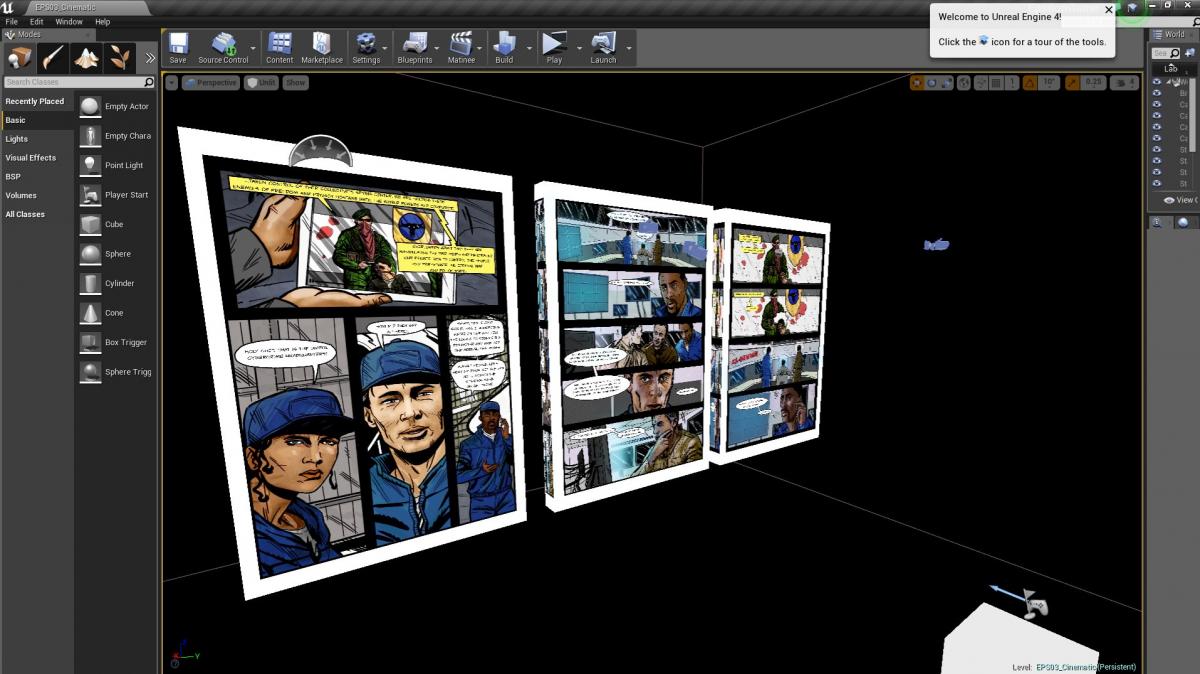Open the Marketplace from the toolbar
The width and height of the screenshot is (1200, 674).
[x=321, y=47]
